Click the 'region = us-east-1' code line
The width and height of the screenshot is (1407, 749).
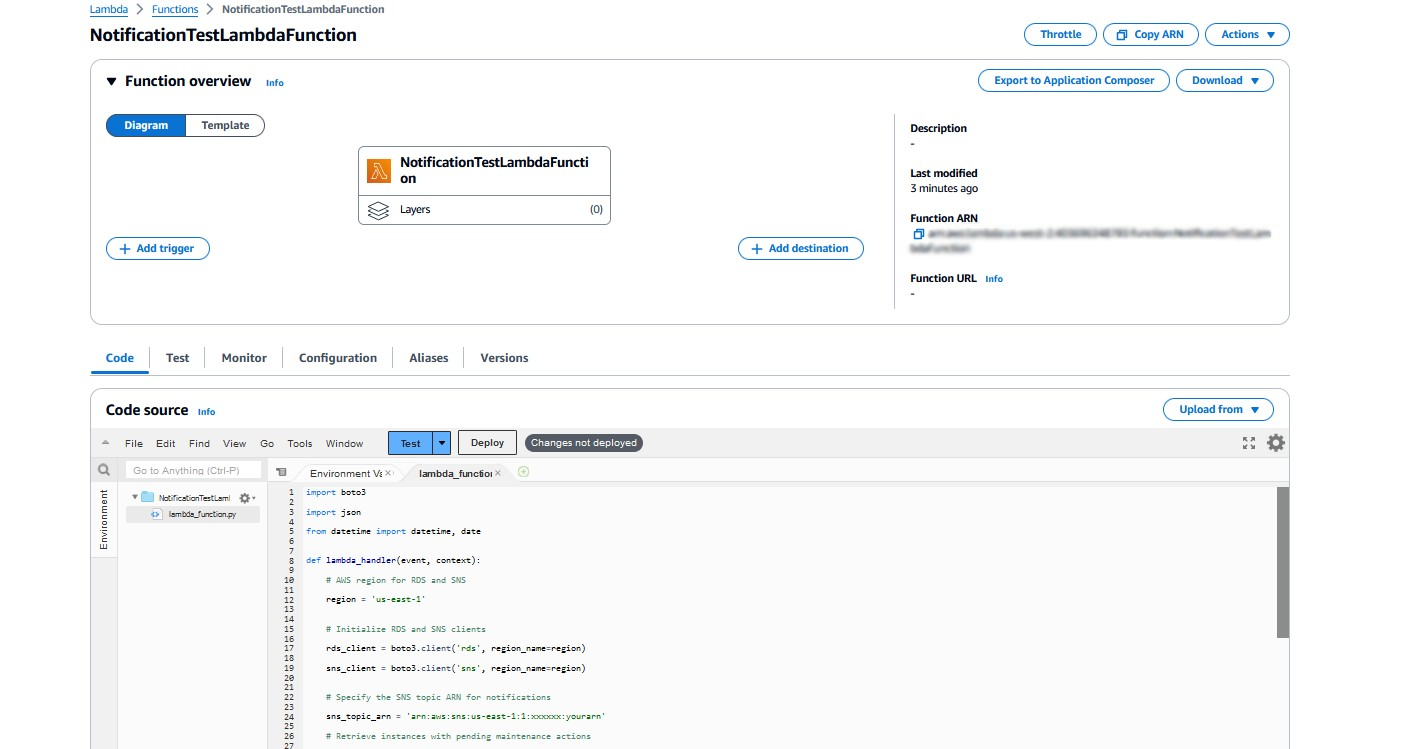[376, 599]
